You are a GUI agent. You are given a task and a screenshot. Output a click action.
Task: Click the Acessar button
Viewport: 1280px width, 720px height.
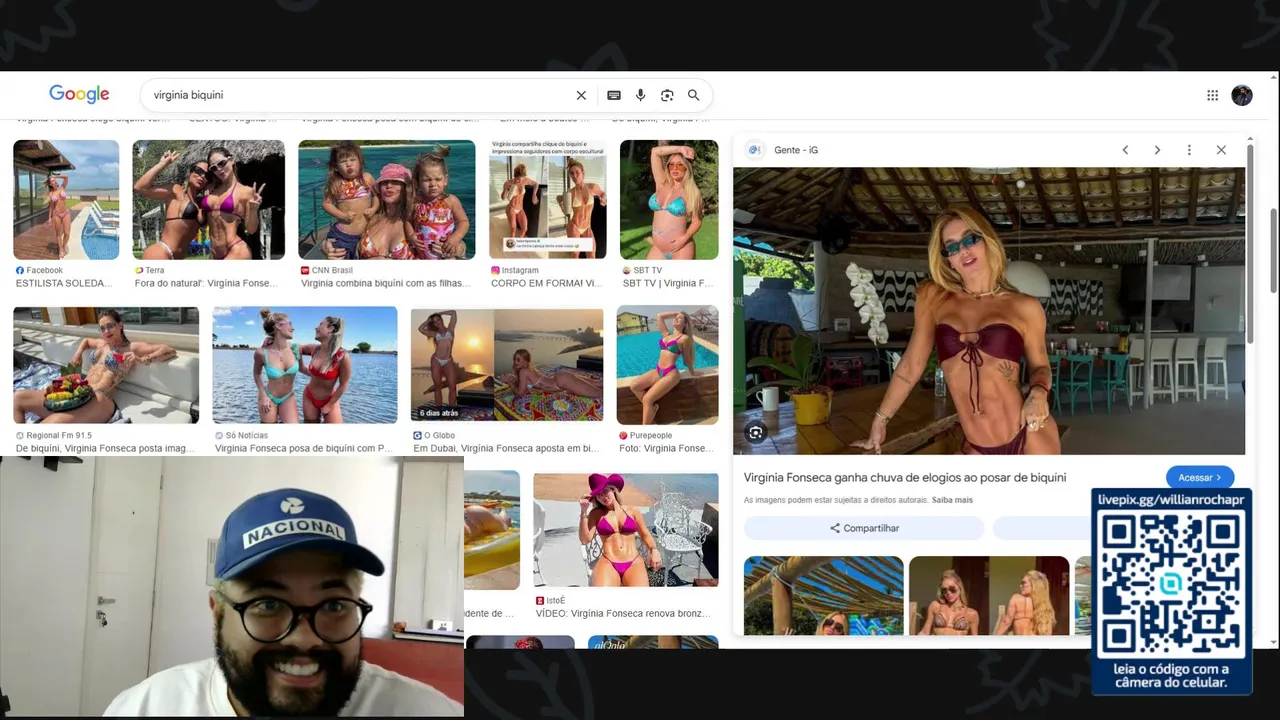(x=1199, y=478)
